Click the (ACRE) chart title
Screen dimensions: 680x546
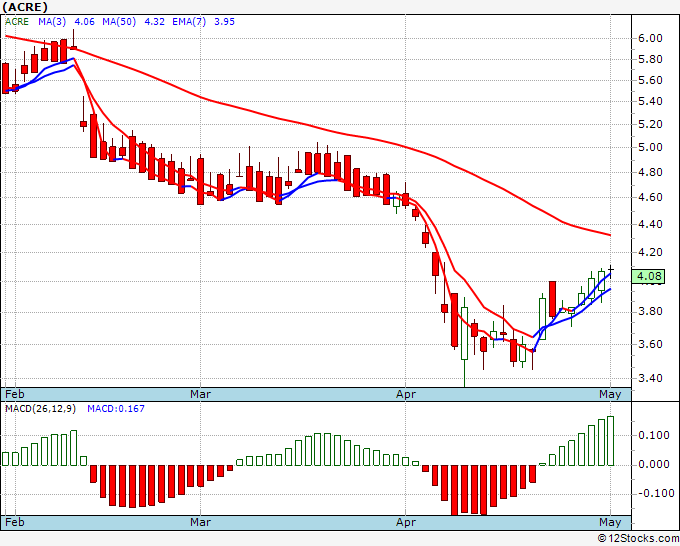point(25,7)
